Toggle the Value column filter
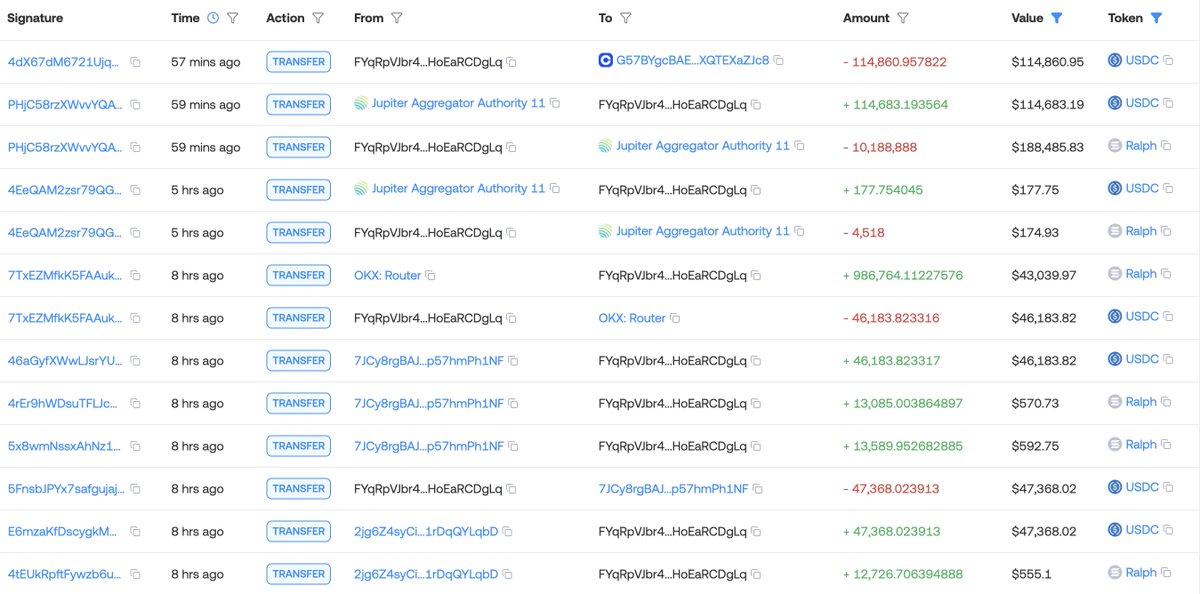The height and width of the screenshot is (594, 1200). [x=1057, y=18]
